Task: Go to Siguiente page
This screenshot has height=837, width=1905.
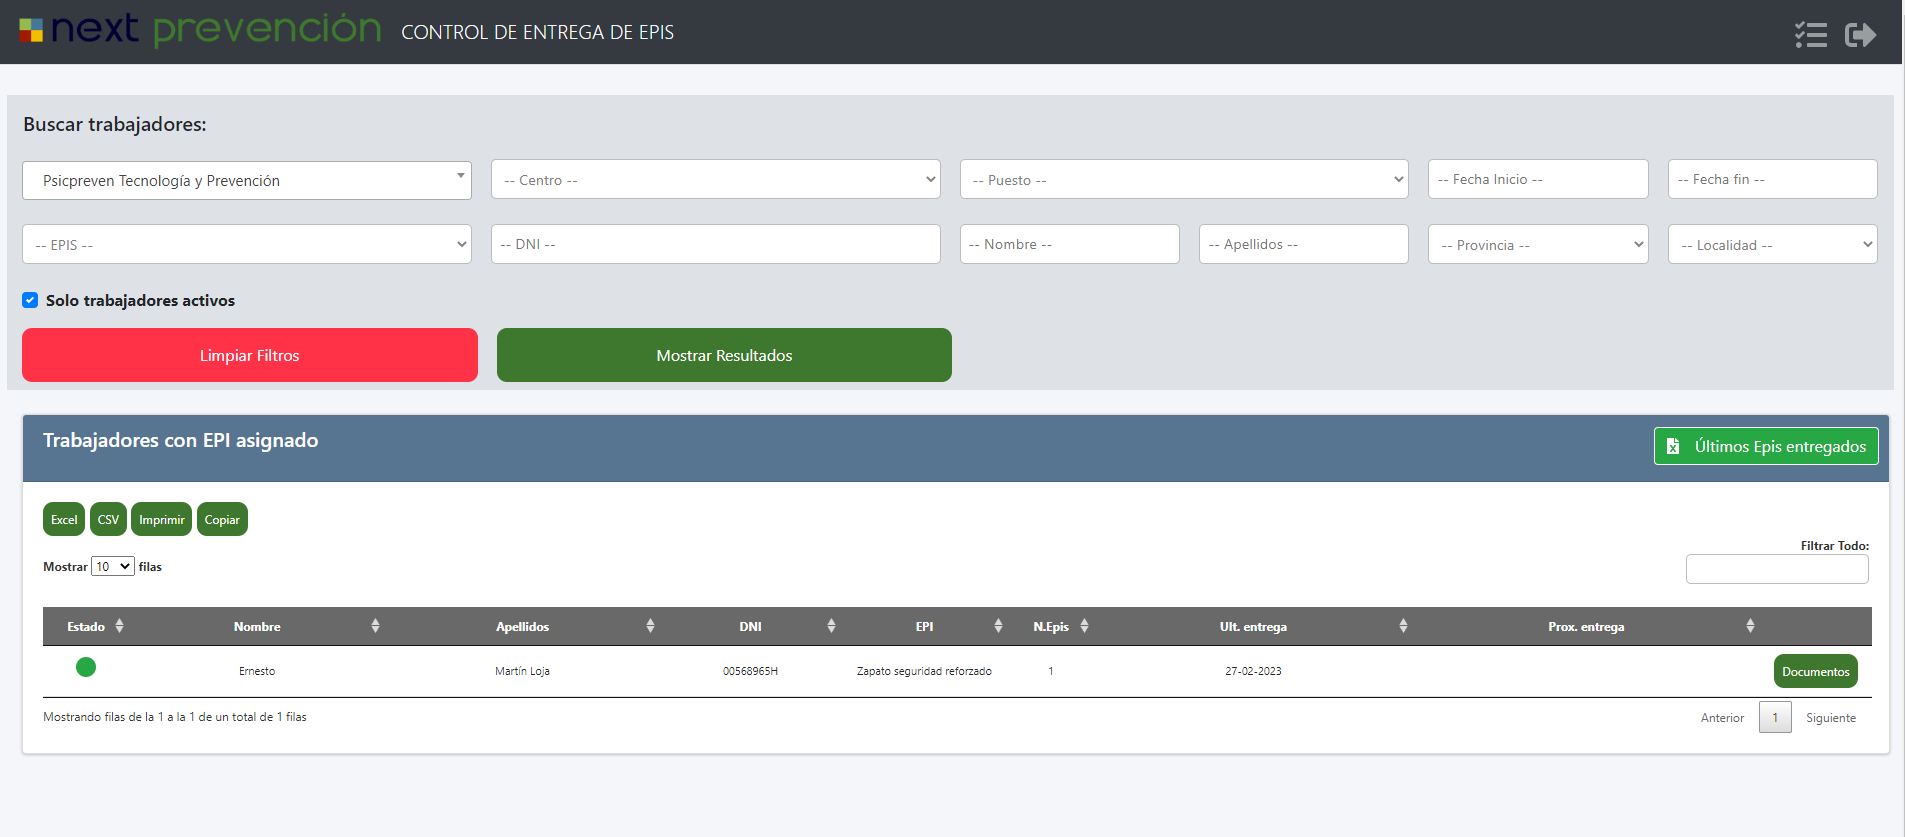Action: pos(1831,718)
